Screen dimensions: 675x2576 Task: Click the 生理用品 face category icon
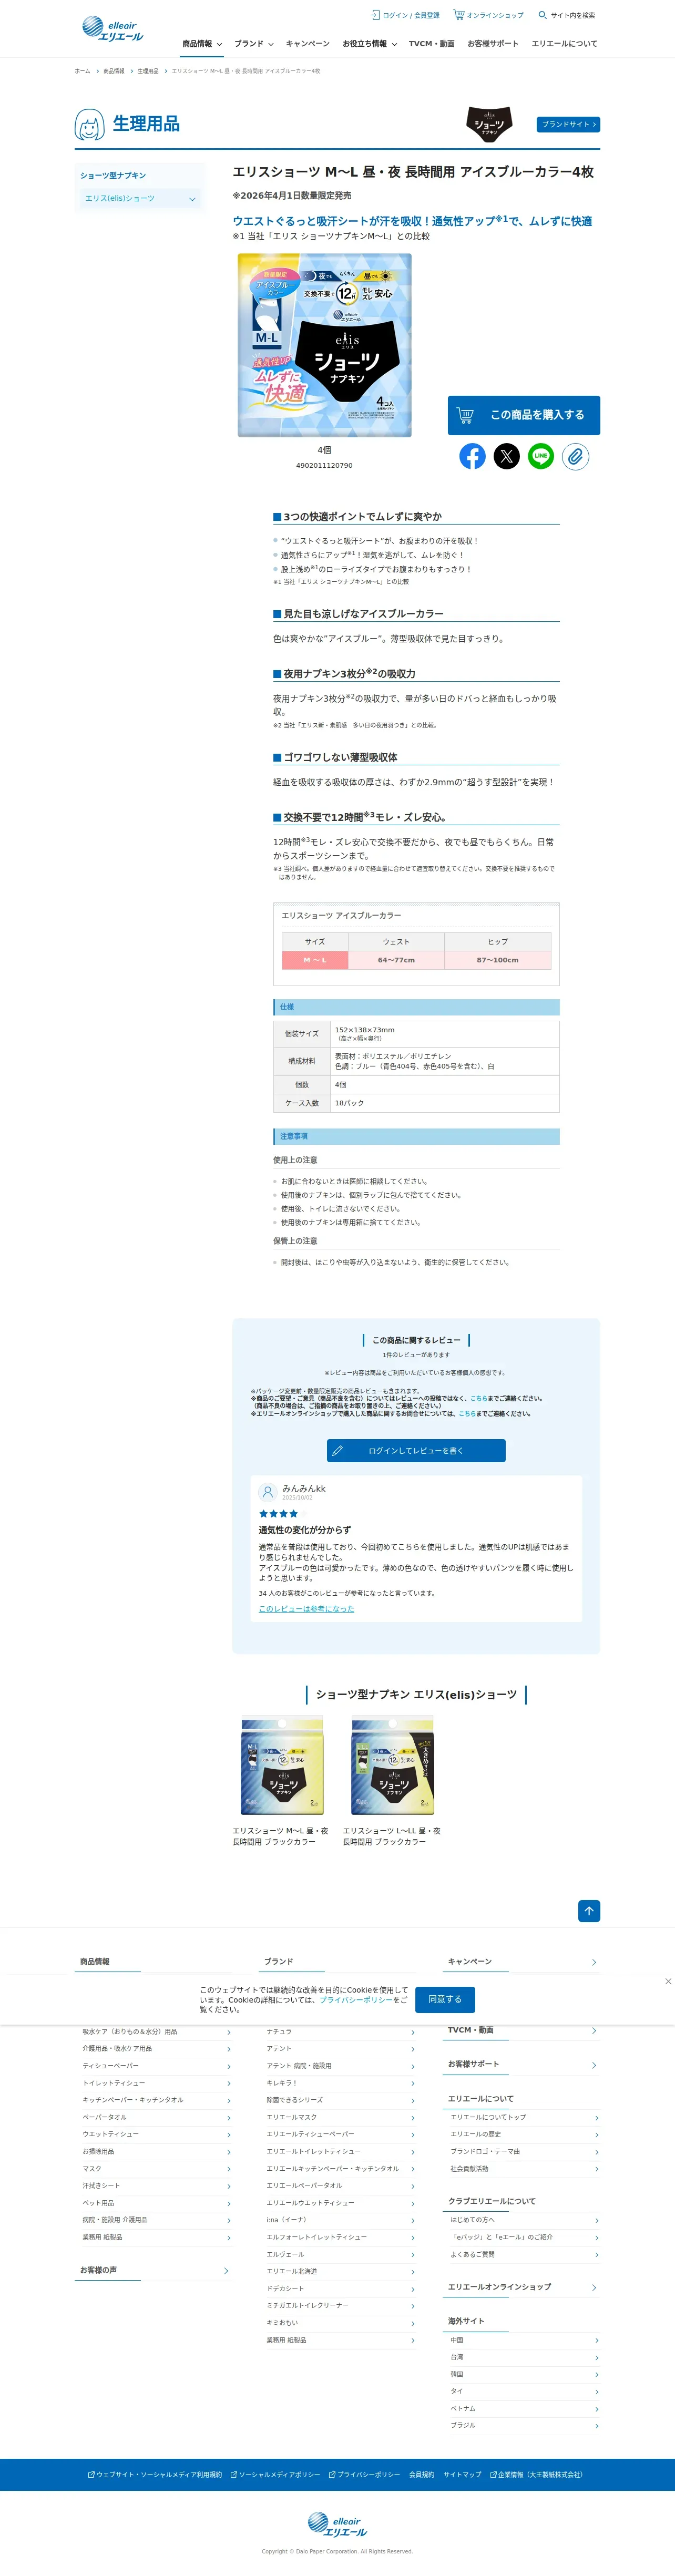(x=90, y=125)
